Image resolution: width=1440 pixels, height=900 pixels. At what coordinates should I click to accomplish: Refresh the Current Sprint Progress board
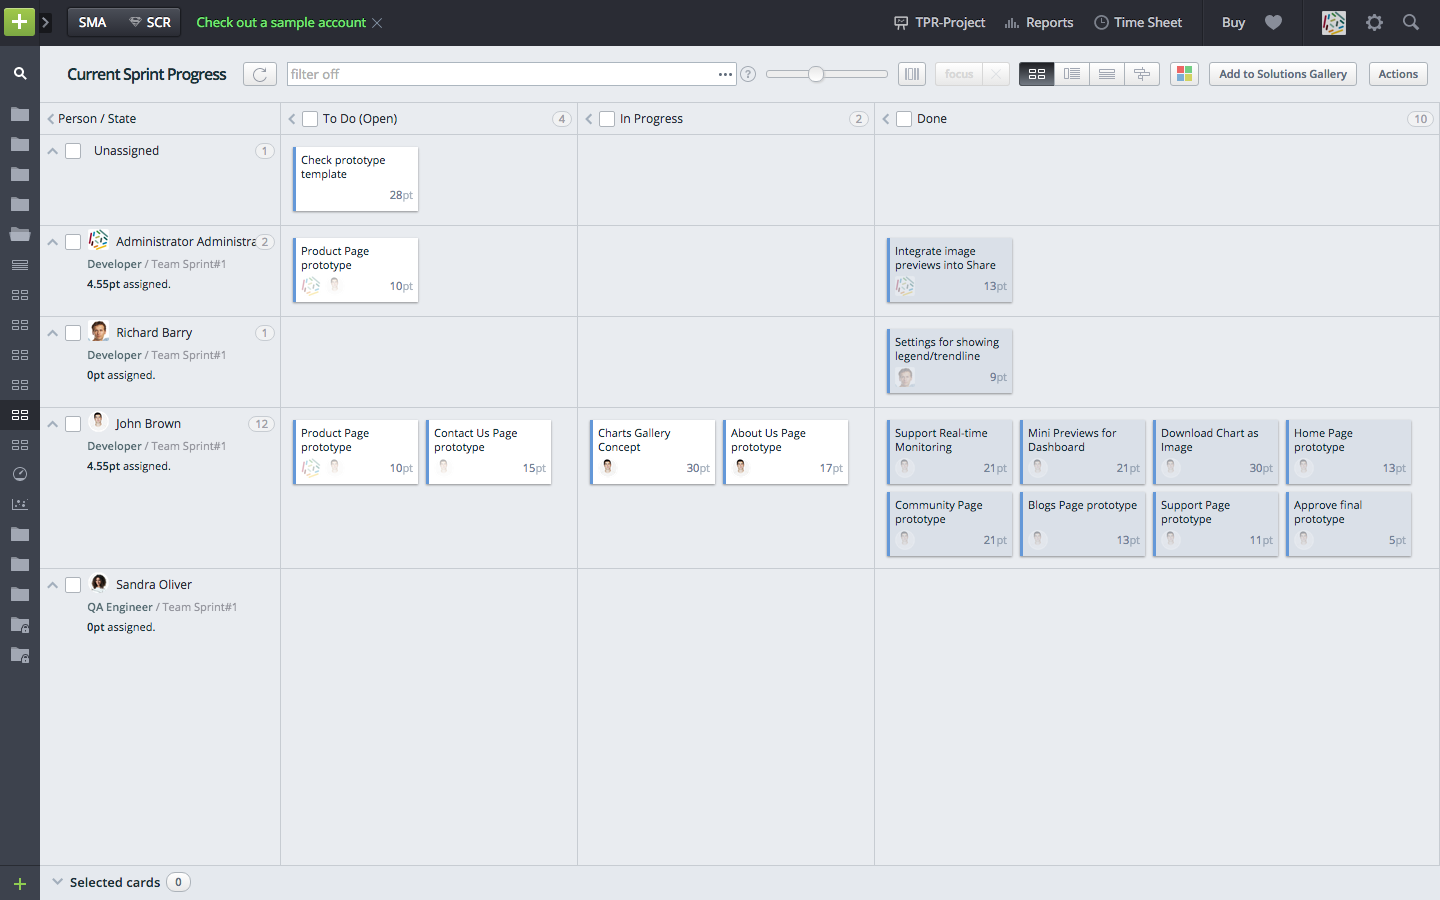pos(259,73)
